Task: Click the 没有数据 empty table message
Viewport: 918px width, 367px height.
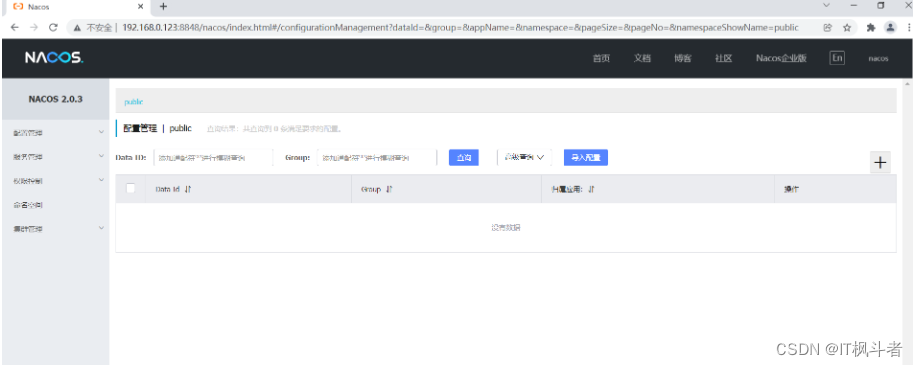Action: coord(506,228)
